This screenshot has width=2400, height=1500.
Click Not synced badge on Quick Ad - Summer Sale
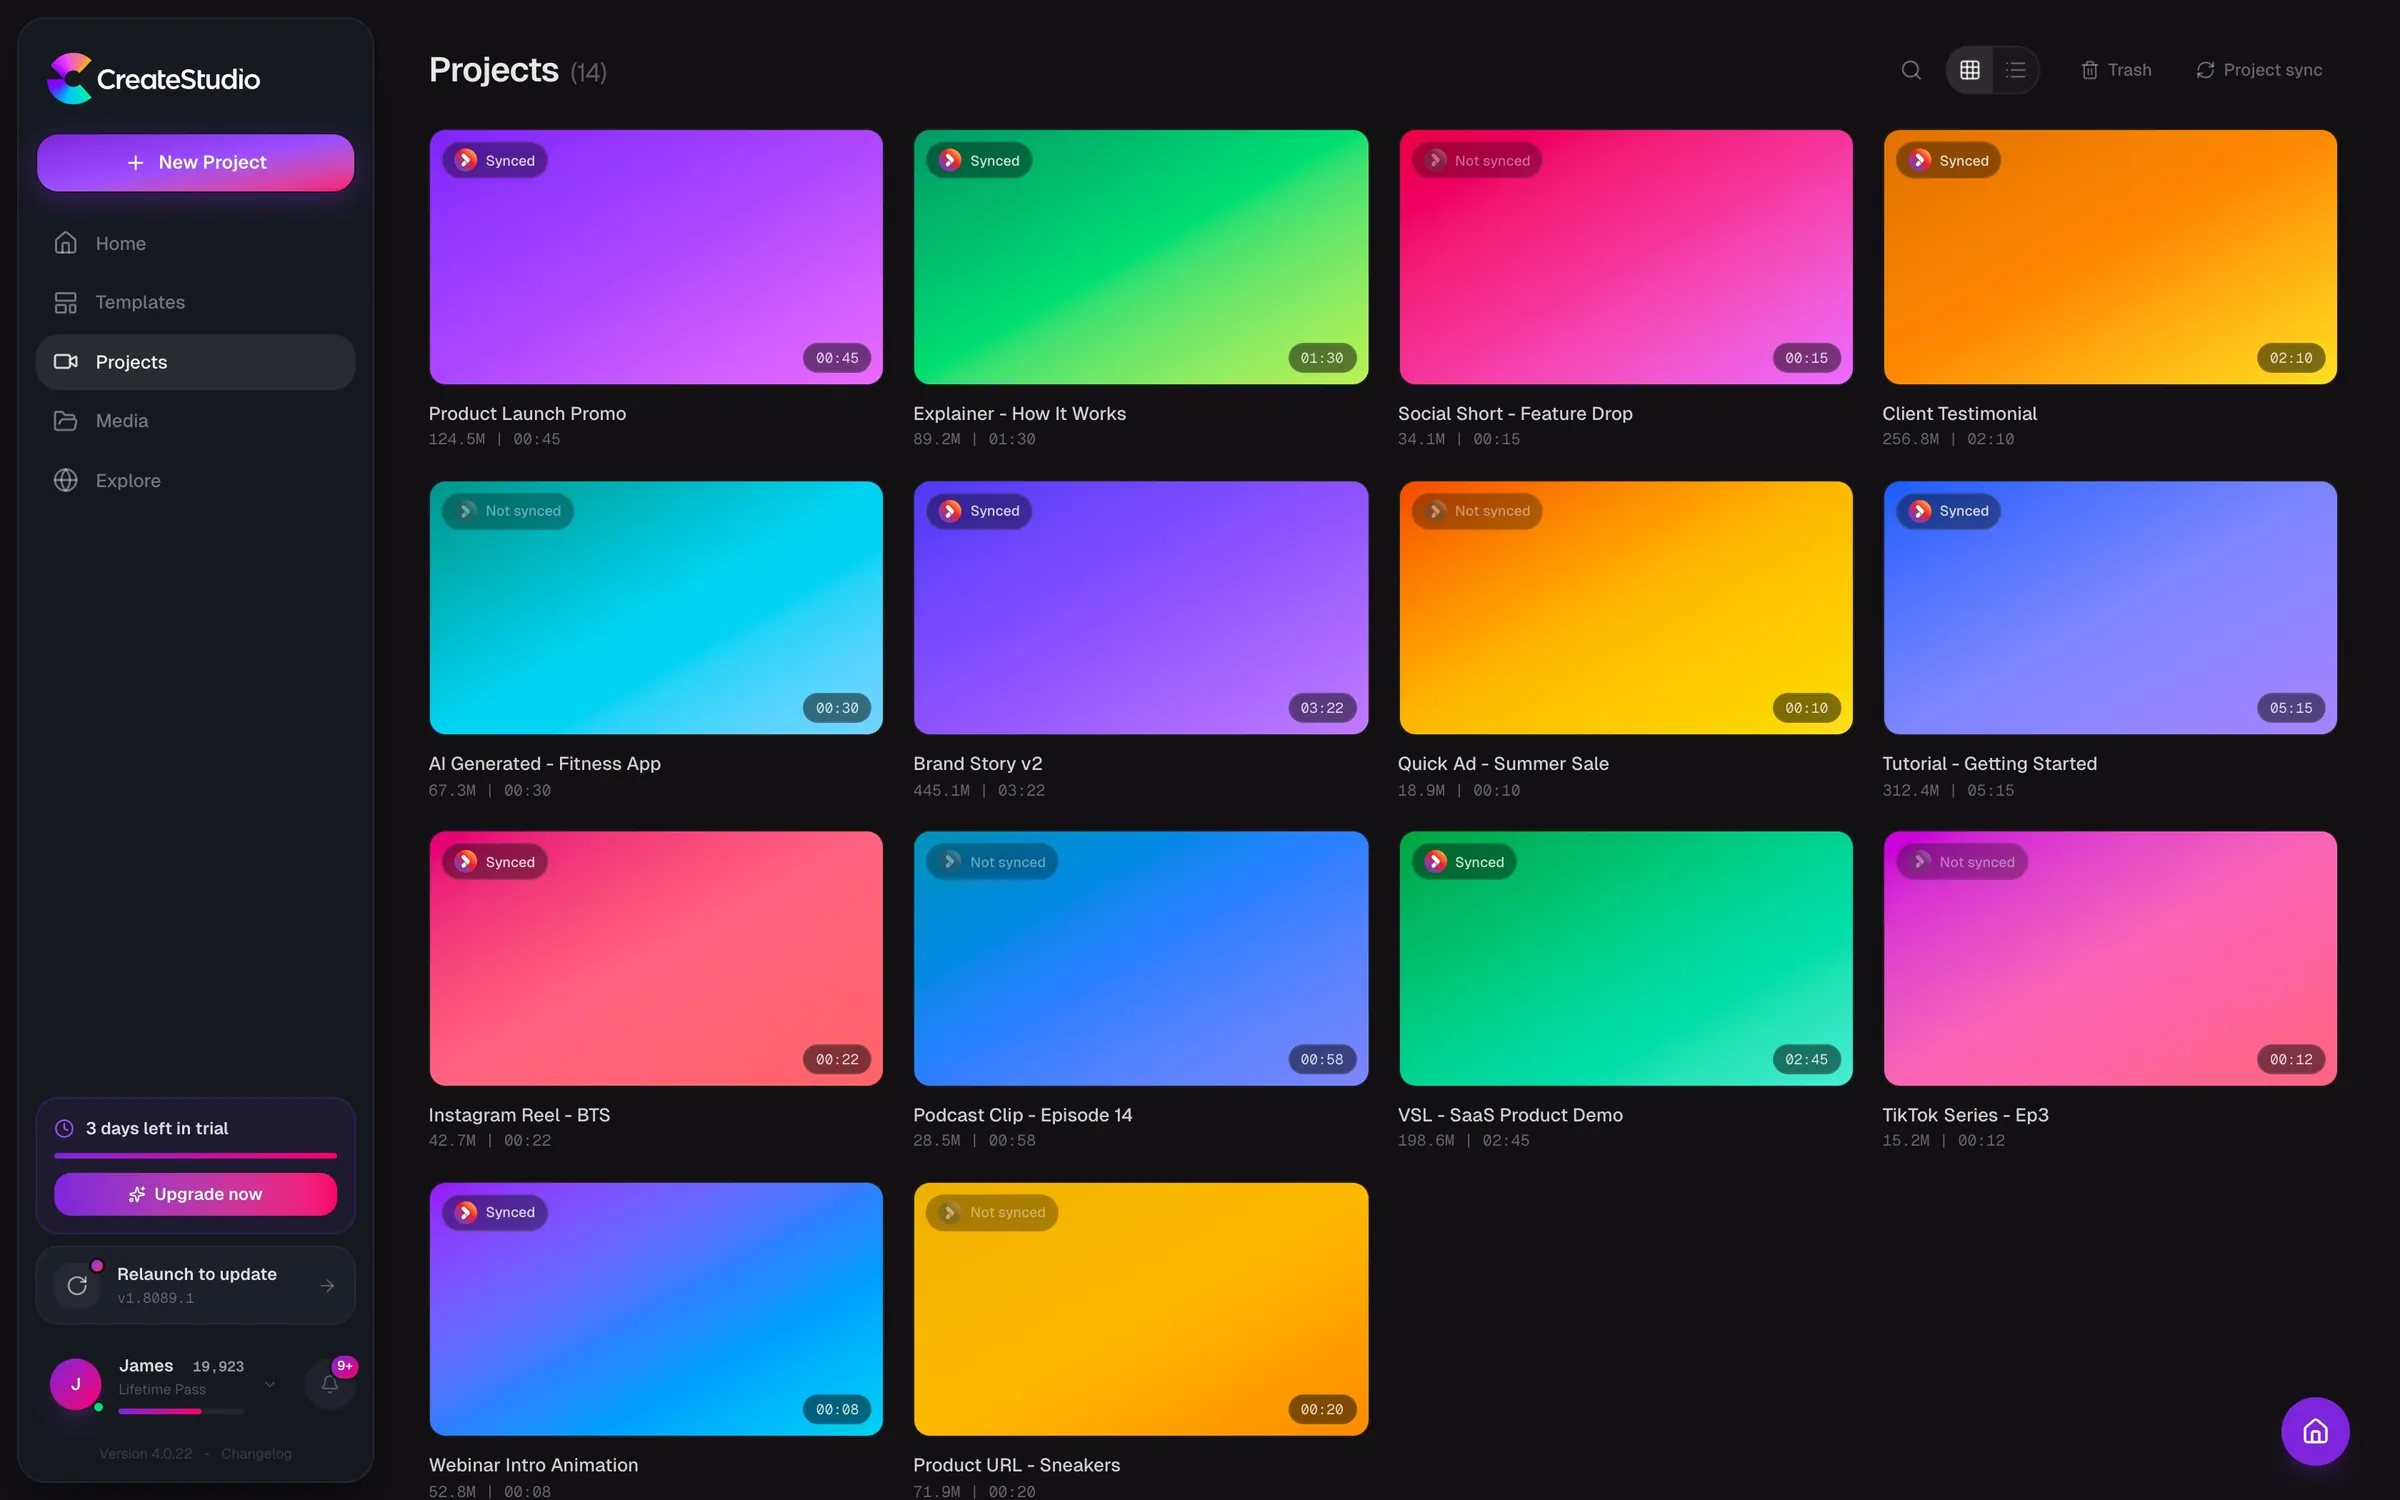click(x=1478, y=511)
